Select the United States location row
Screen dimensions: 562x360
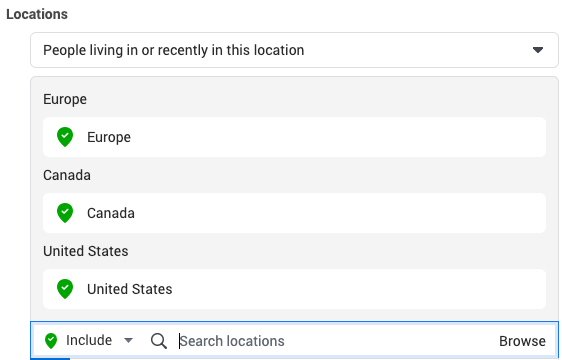point(294,289)
